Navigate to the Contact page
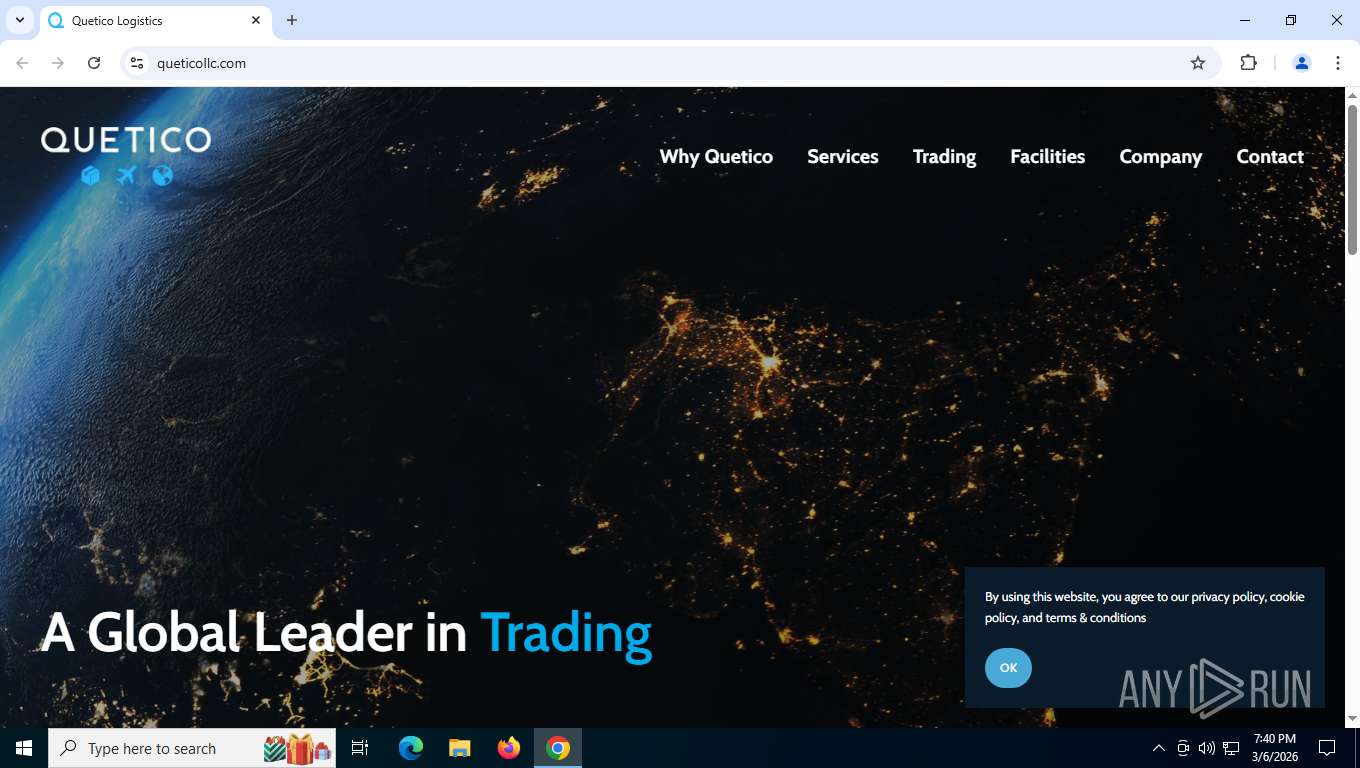Screen dimensions: 1360x768 [1270, 156]
